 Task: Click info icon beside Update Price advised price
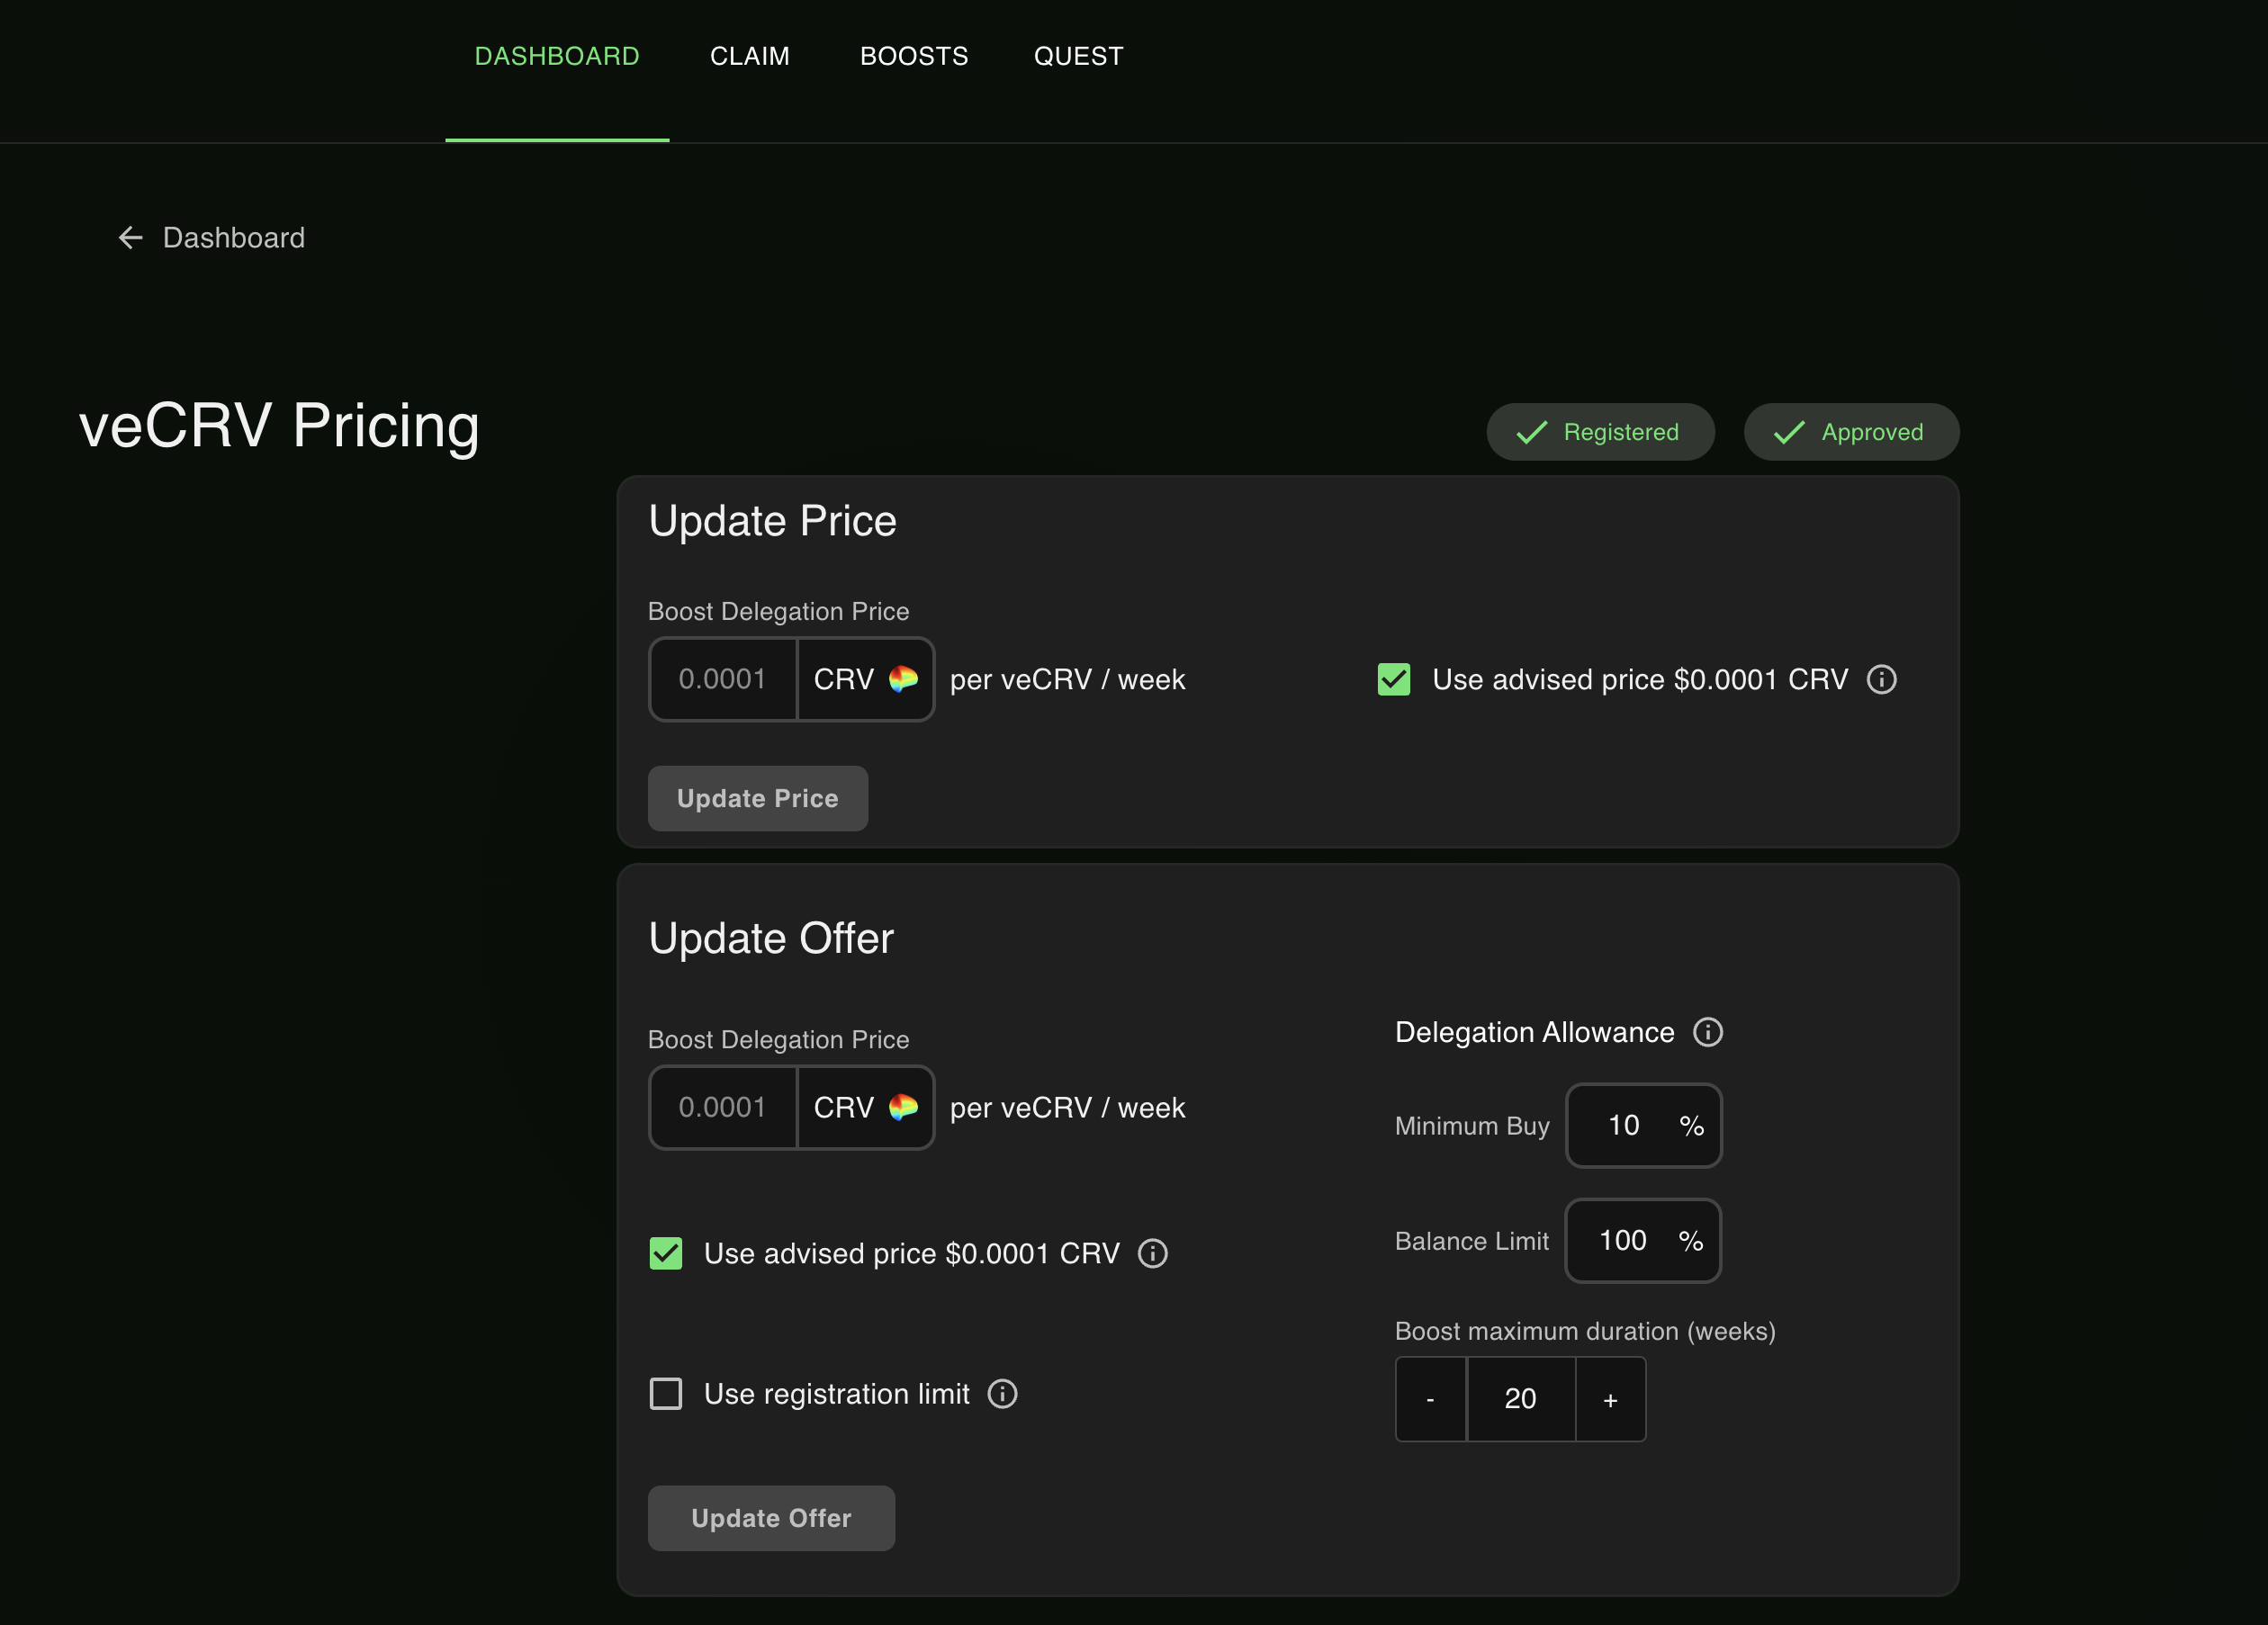pyautogui.click(x=1881, y=680)
